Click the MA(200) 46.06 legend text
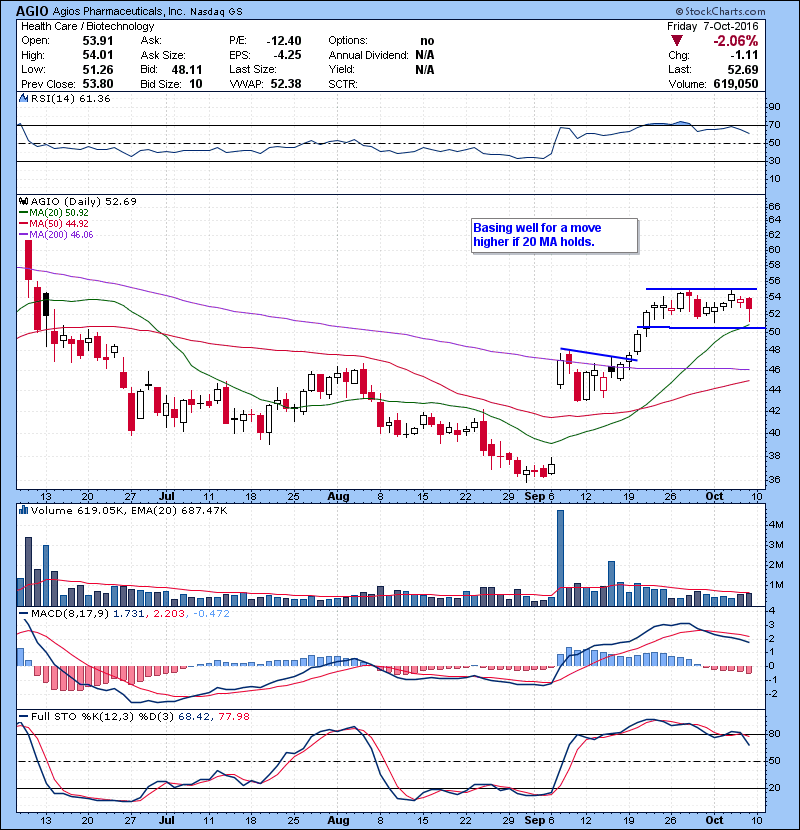 tap(61, 235)
